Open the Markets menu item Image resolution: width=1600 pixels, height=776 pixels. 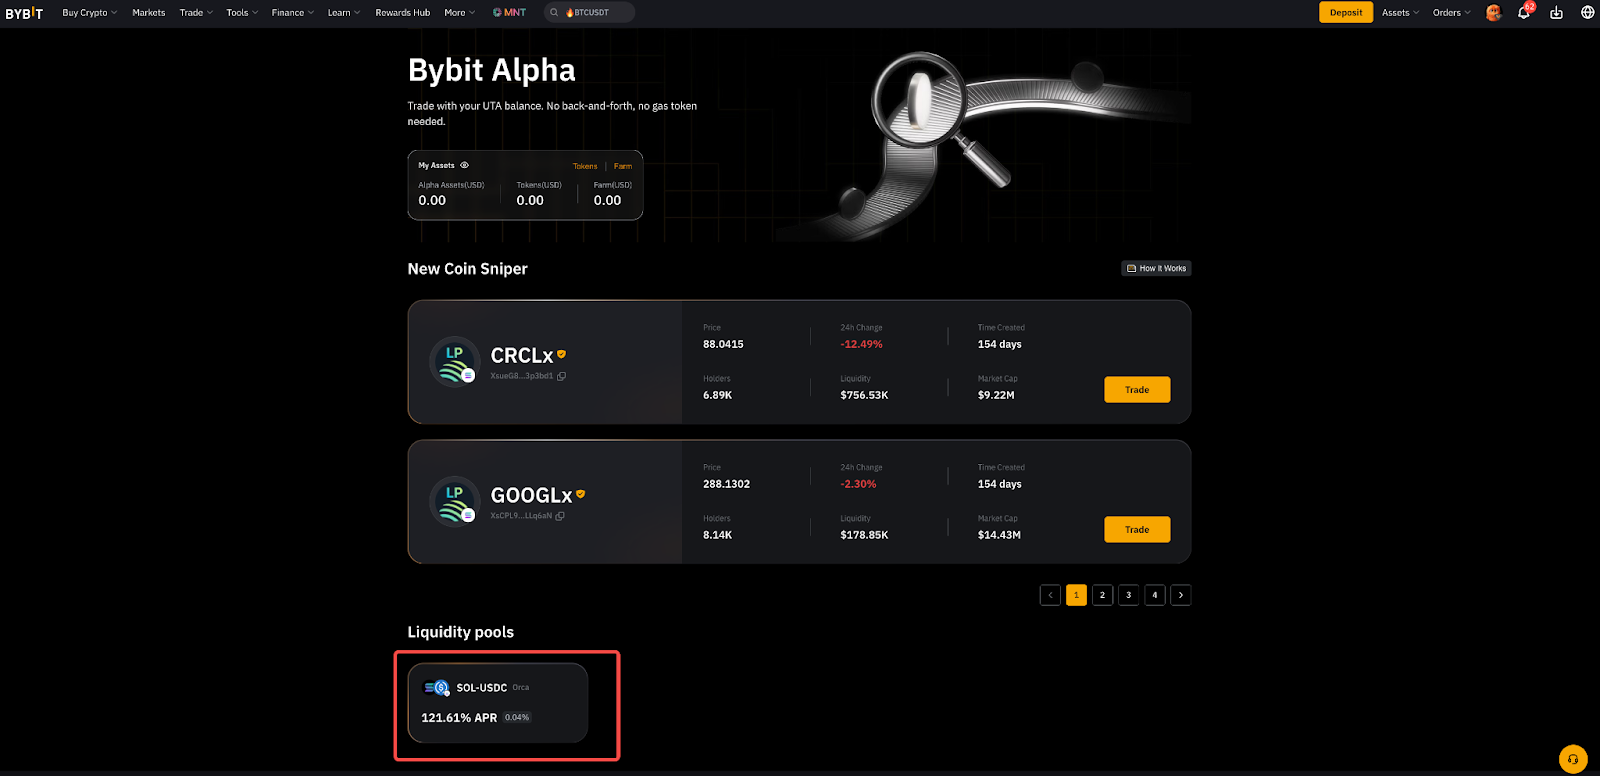tap(149, 13)
